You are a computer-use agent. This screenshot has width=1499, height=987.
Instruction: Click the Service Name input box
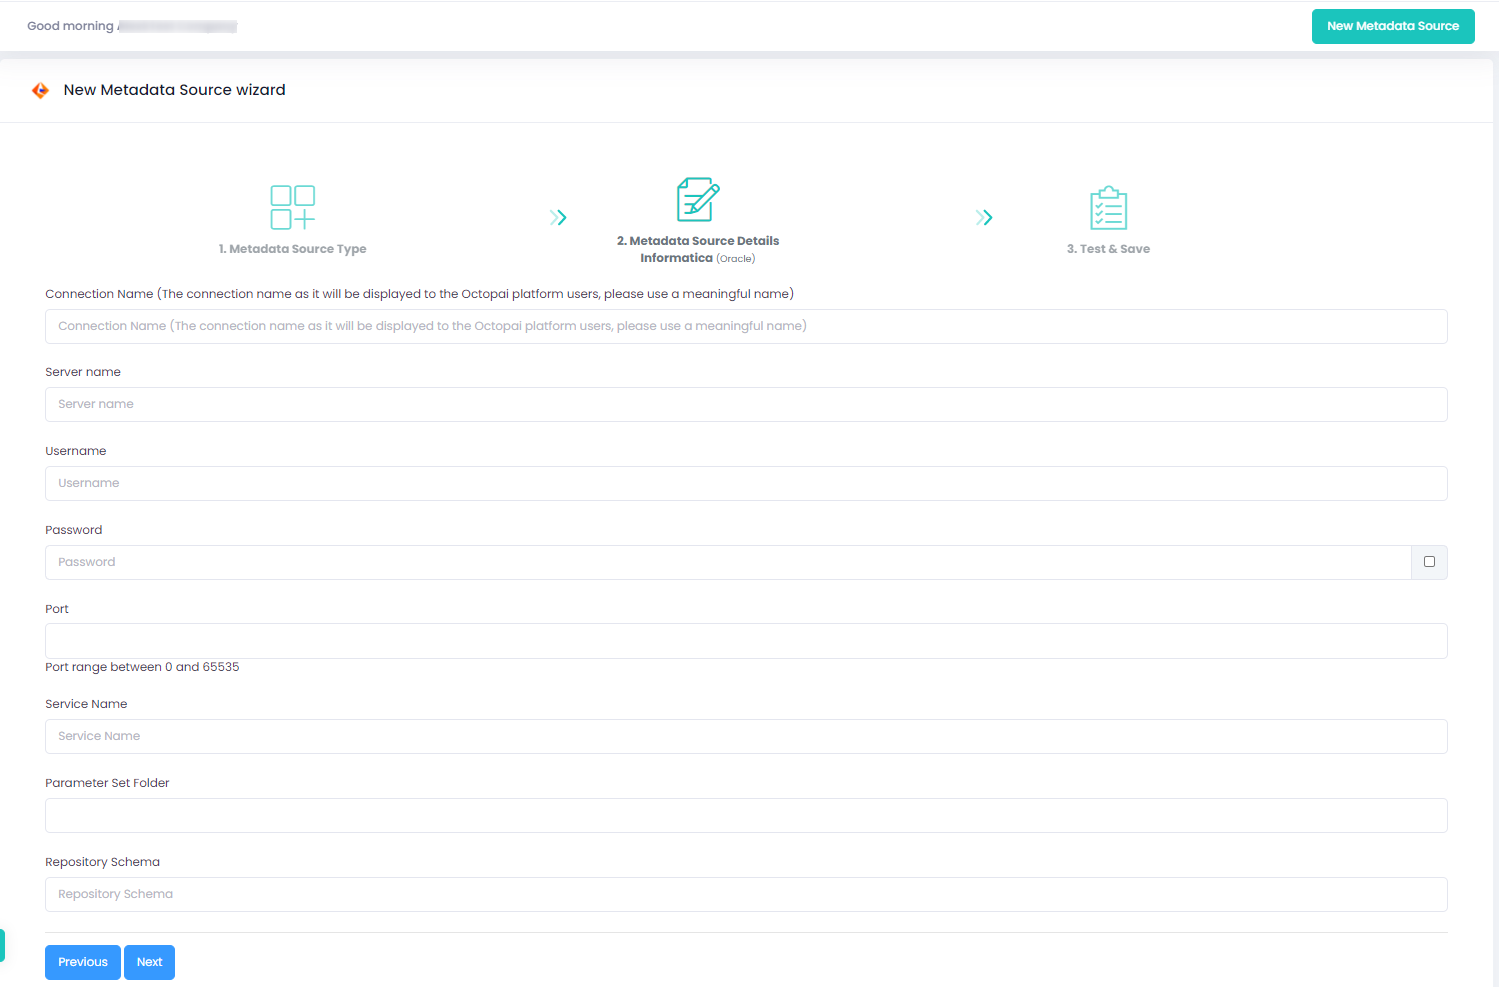pyautogui.click(x=746, y=736)
